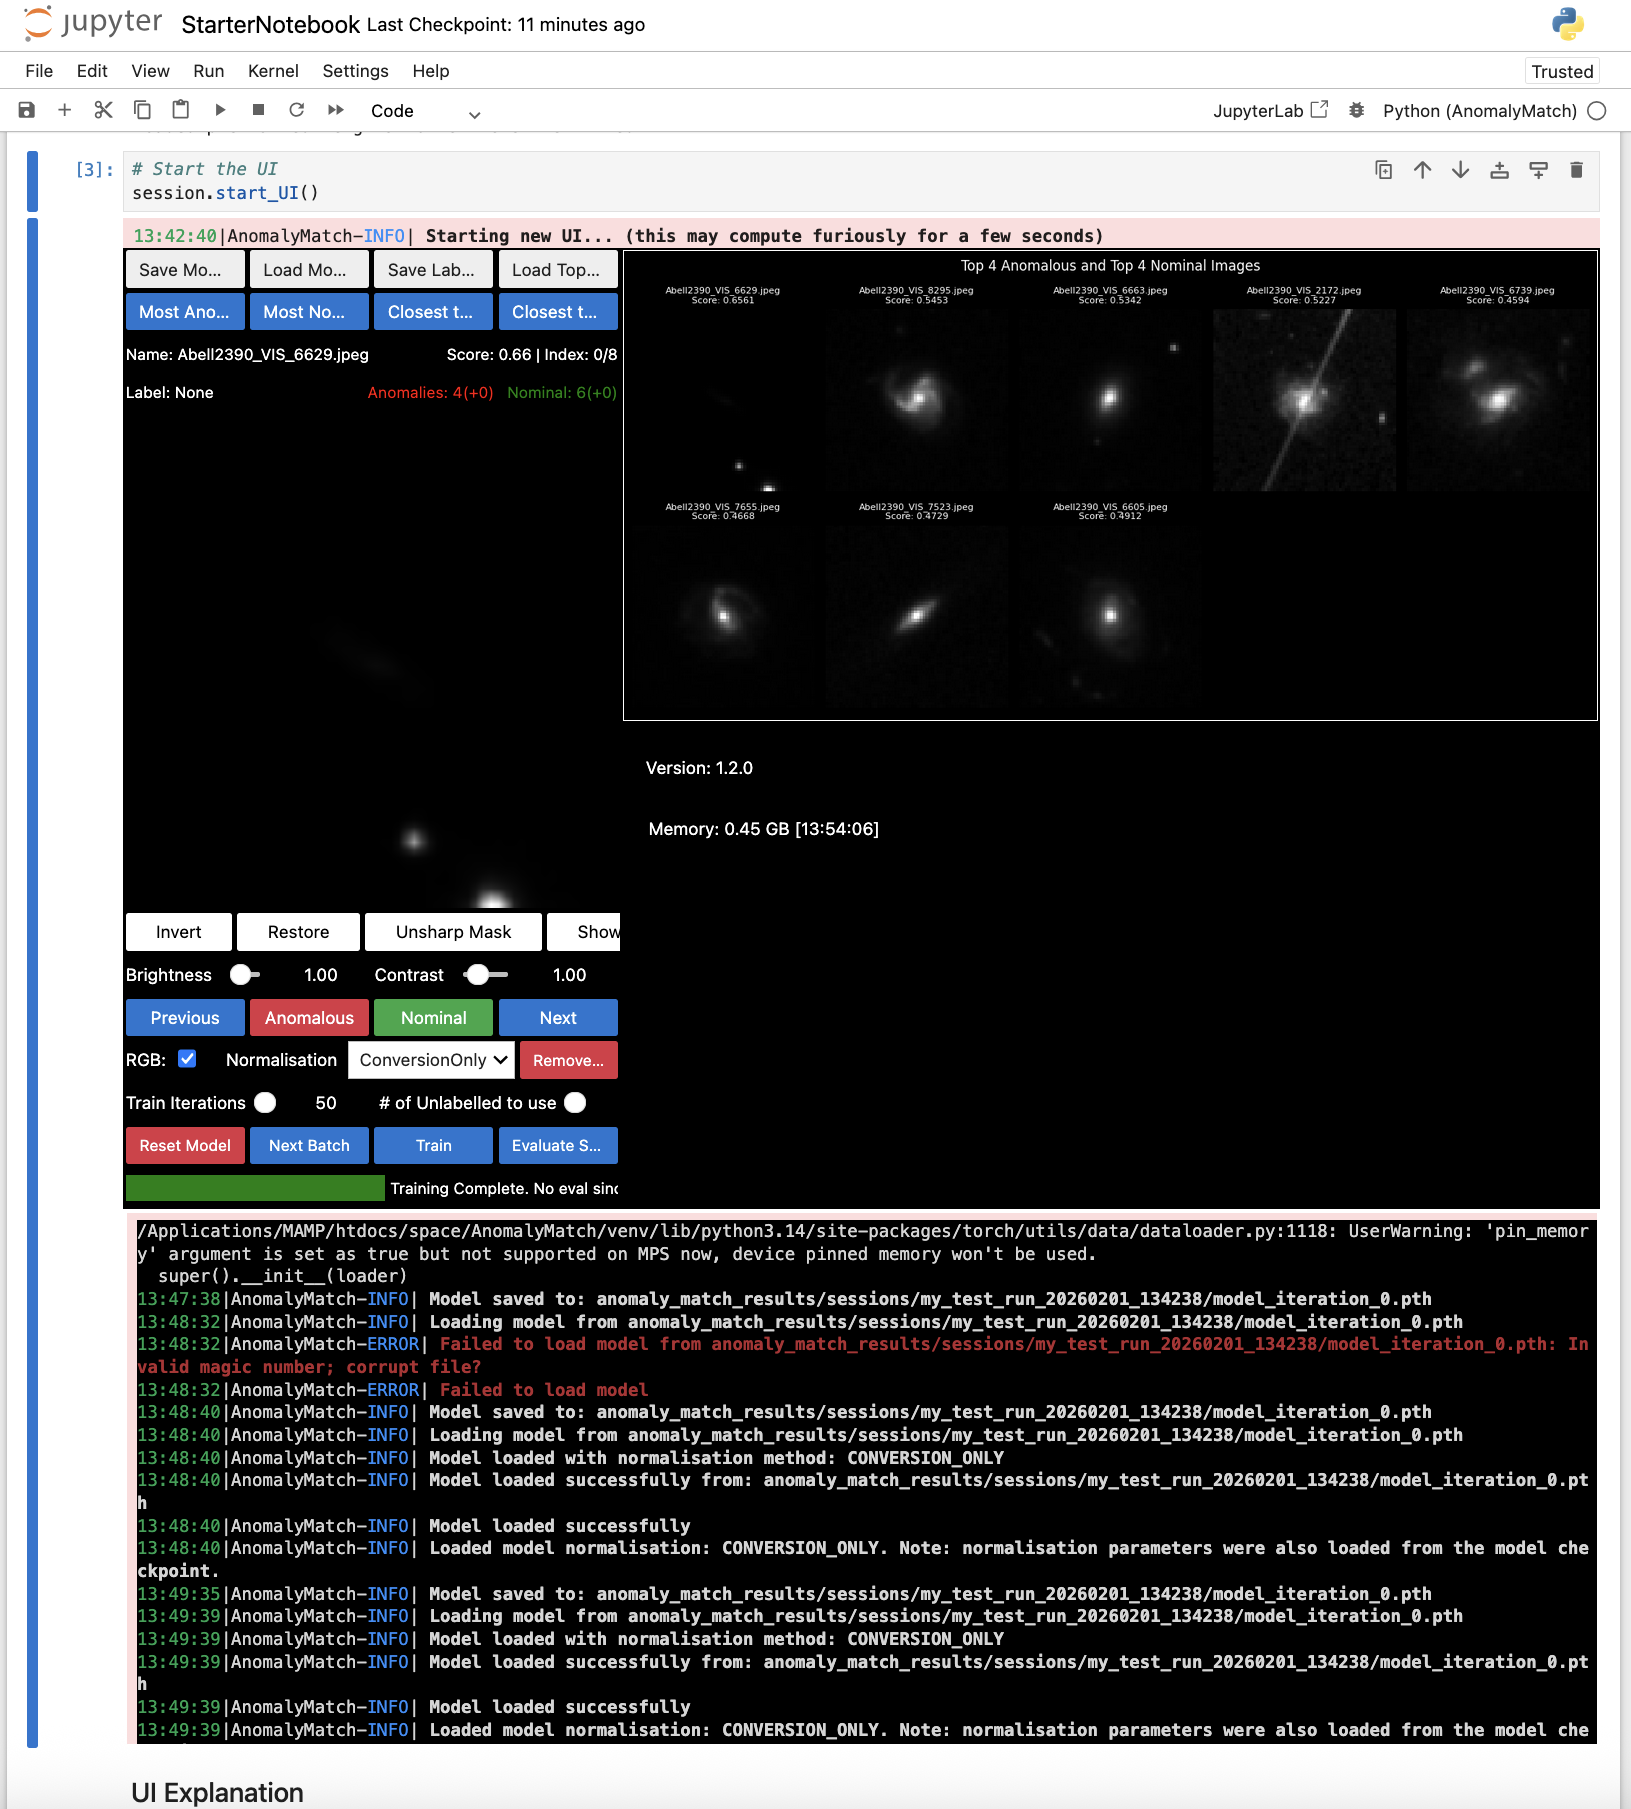Click the Evaluate button
The height and width of the screenshot is (1809, 1631).
coord(558,1146)
